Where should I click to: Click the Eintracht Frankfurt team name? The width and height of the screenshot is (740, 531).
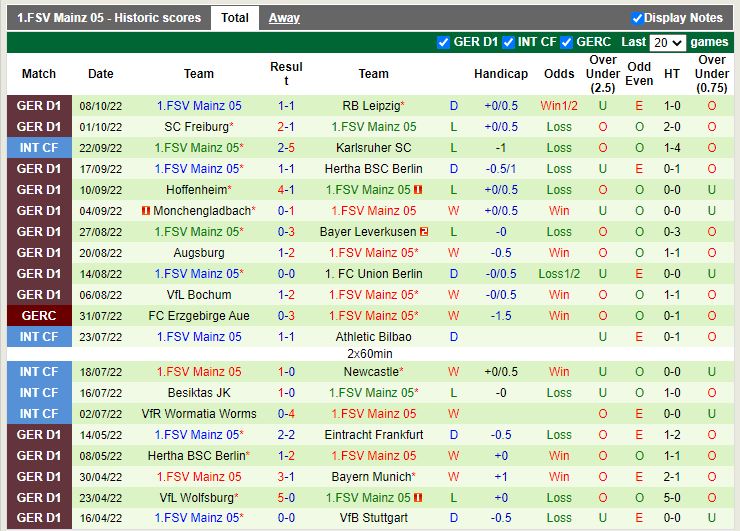click(373, 435)
